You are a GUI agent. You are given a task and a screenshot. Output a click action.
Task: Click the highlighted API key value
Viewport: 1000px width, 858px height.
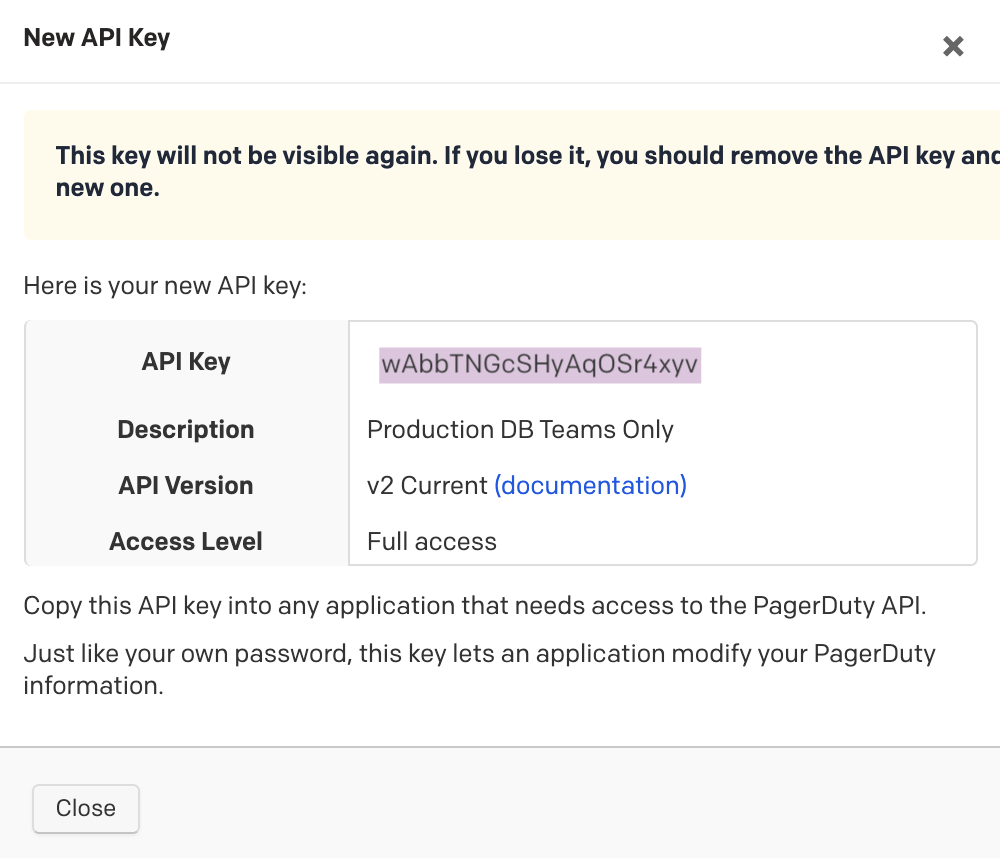click(540, 366)
